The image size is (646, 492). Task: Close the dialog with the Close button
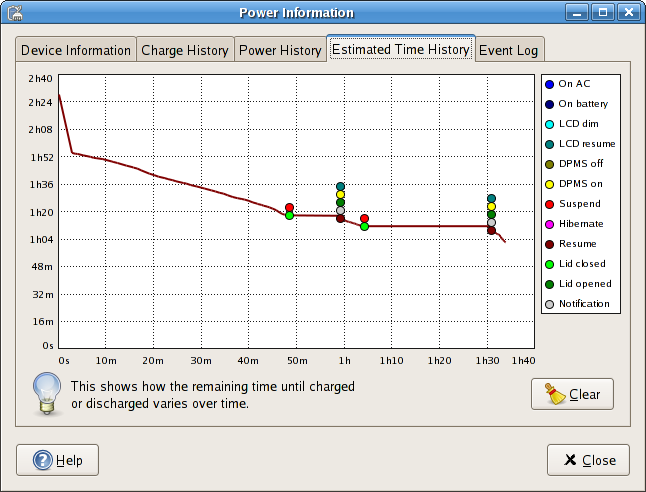tap(588, 460)
